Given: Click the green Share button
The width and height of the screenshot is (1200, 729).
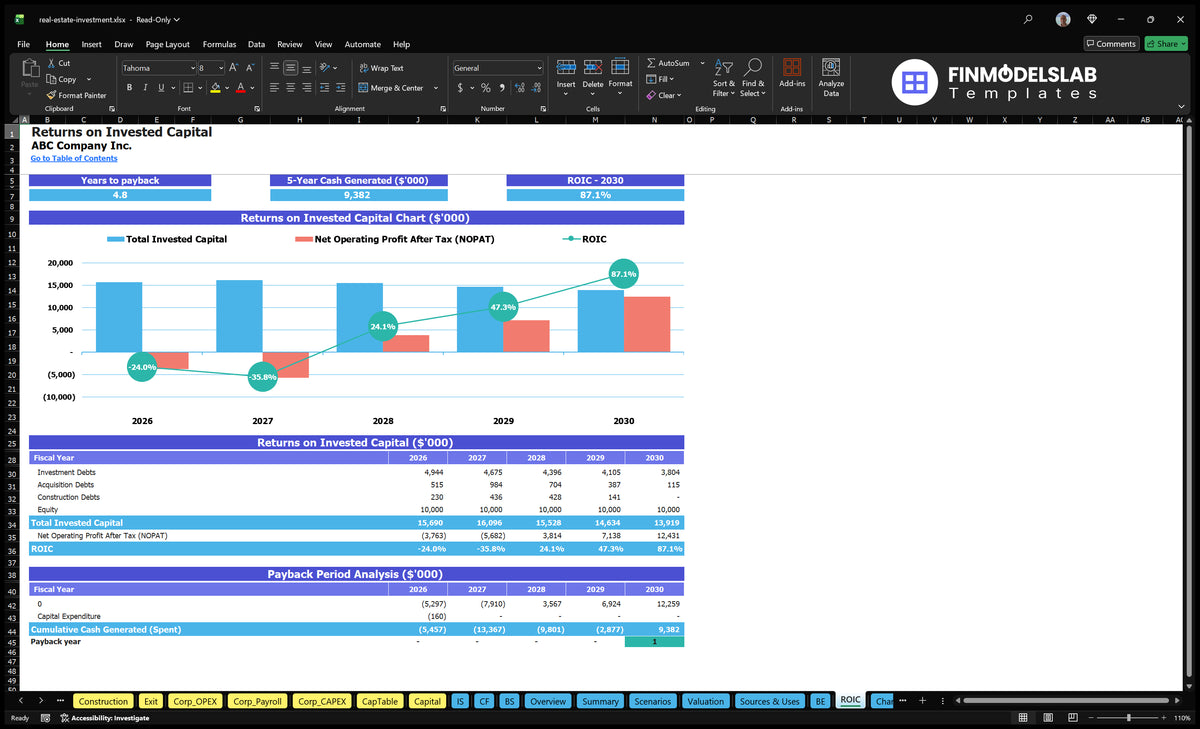Looking at the screenshot, I should click(x=1165, y=44).
